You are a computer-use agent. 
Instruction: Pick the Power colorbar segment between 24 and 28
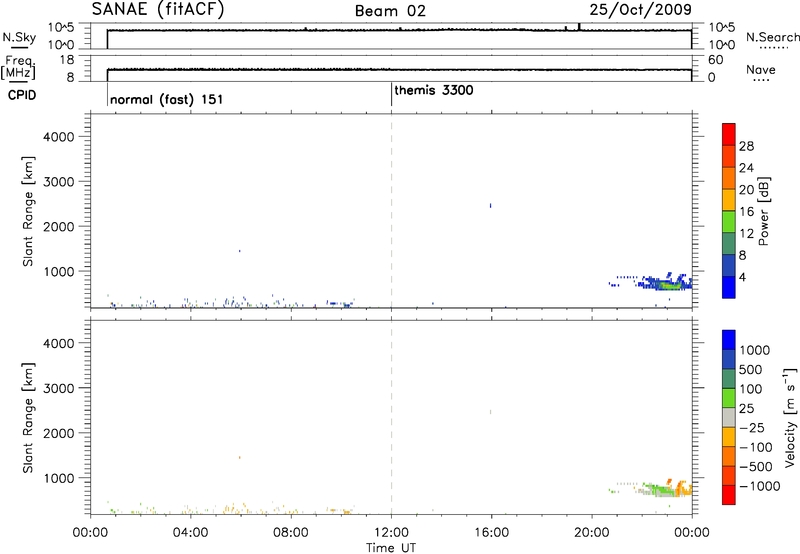pos(729,156)
